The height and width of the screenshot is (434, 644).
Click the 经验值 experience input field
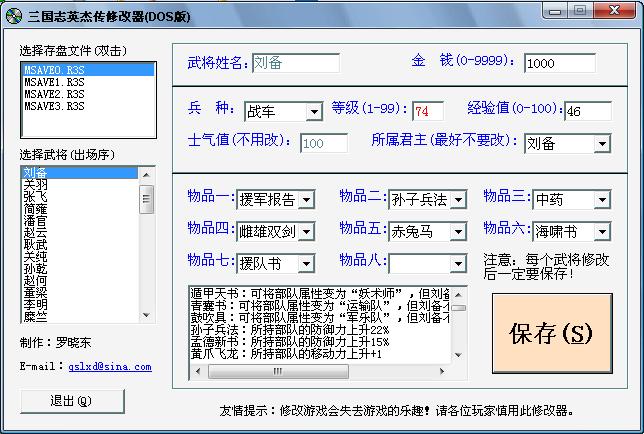coord(588,111)
